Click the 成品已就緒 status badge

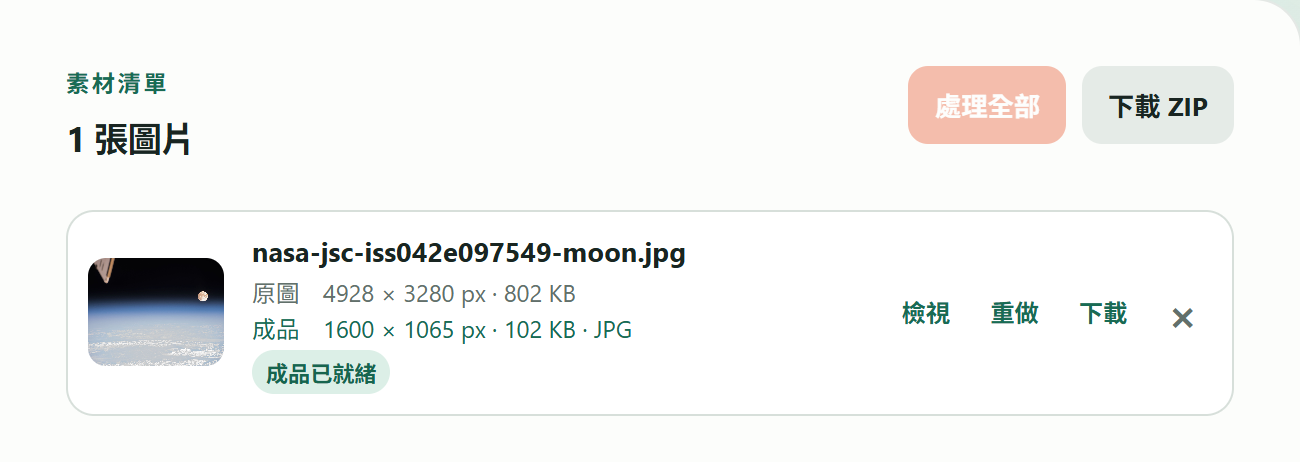coord(321,373)
